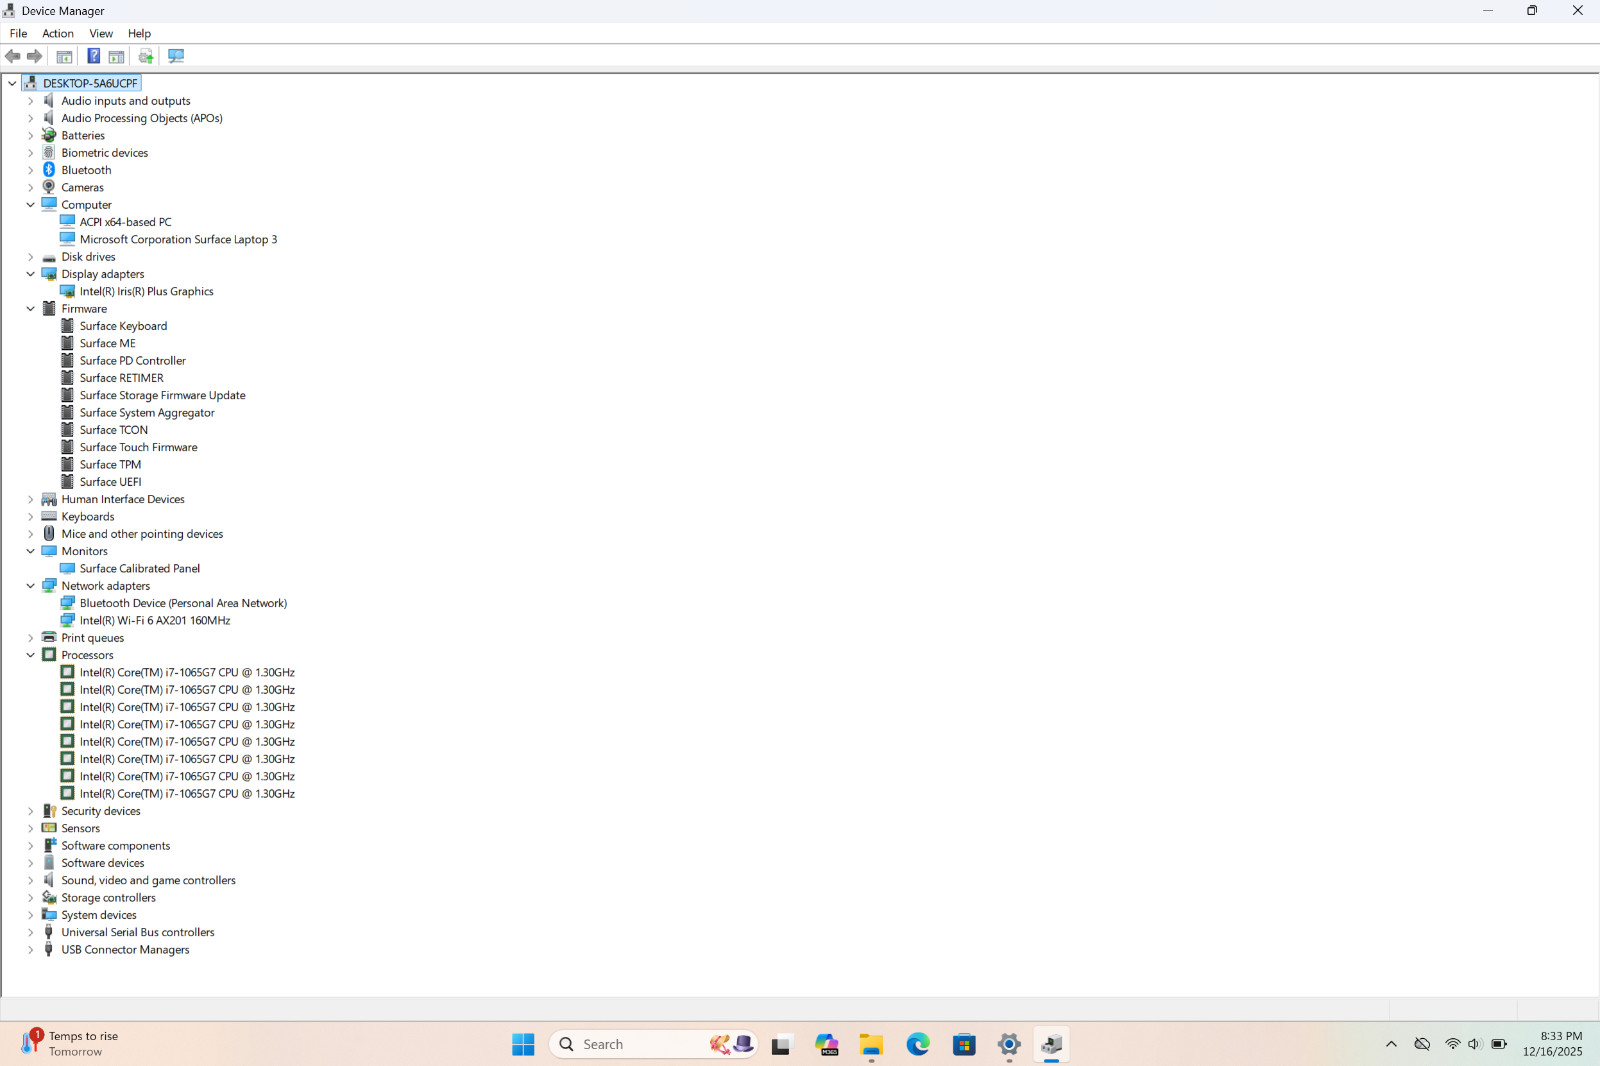Select the Surface TPM entry

coord(110,465)
